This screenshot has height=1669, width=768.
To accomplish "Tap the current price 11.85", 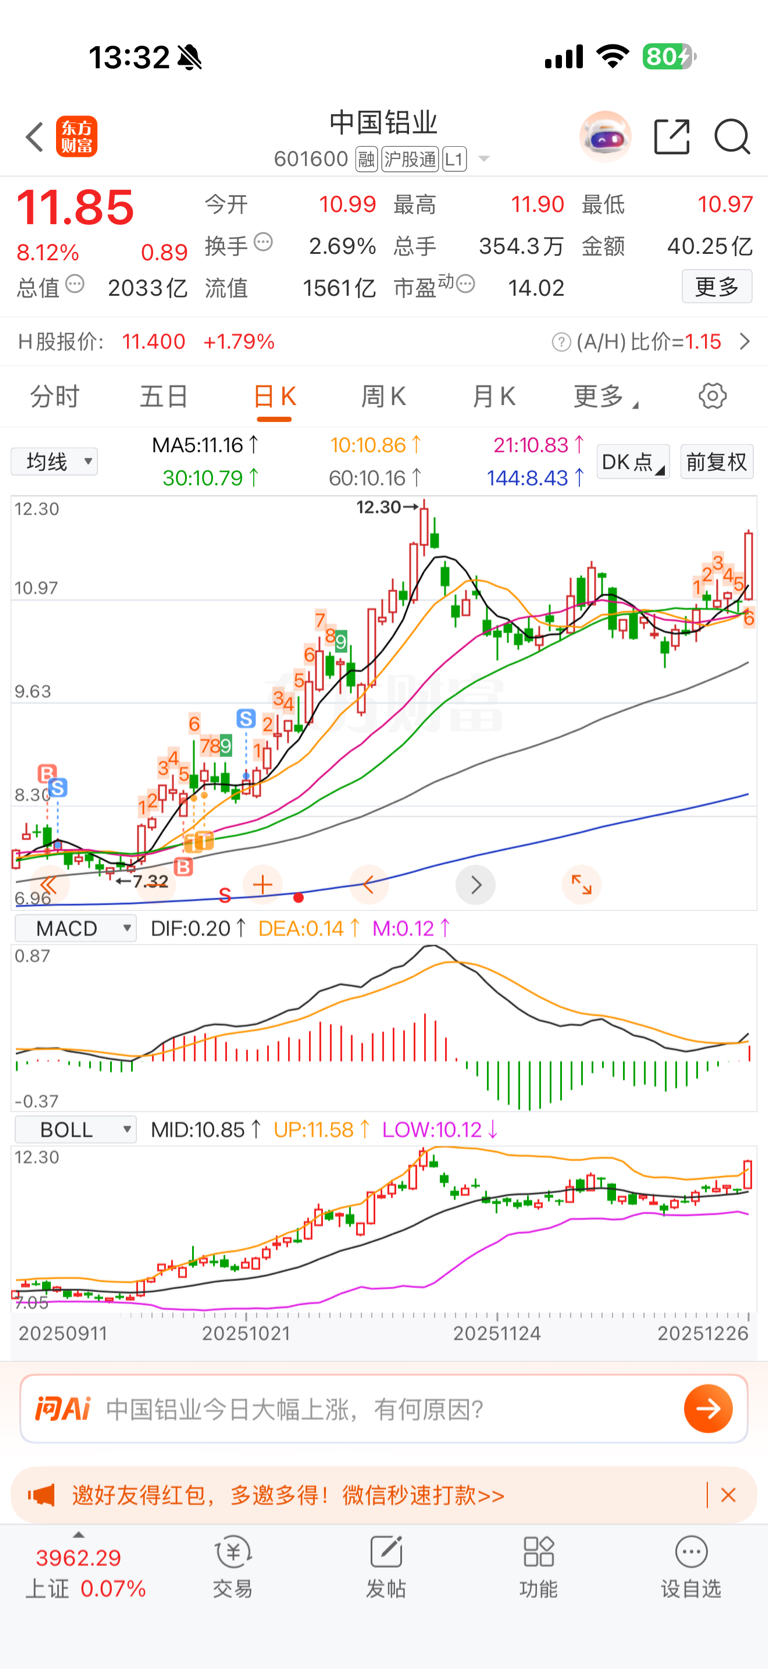I will pos(75,208).
